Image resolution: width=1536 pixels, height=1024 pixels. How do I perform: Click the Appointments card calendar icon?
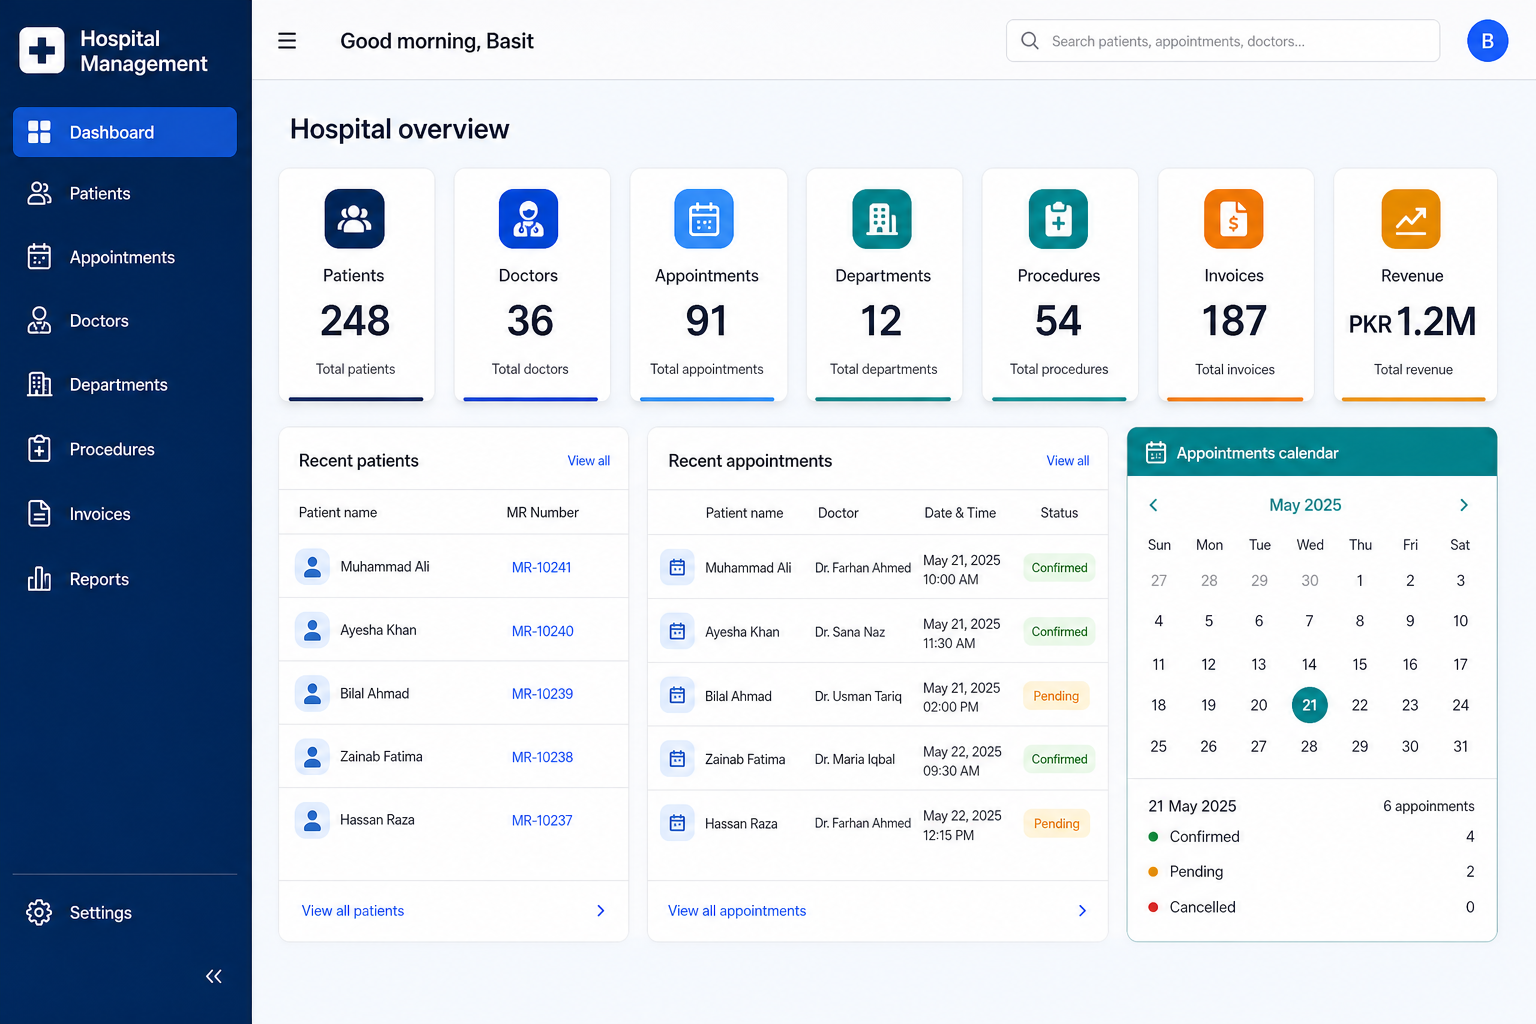[704, 219]
